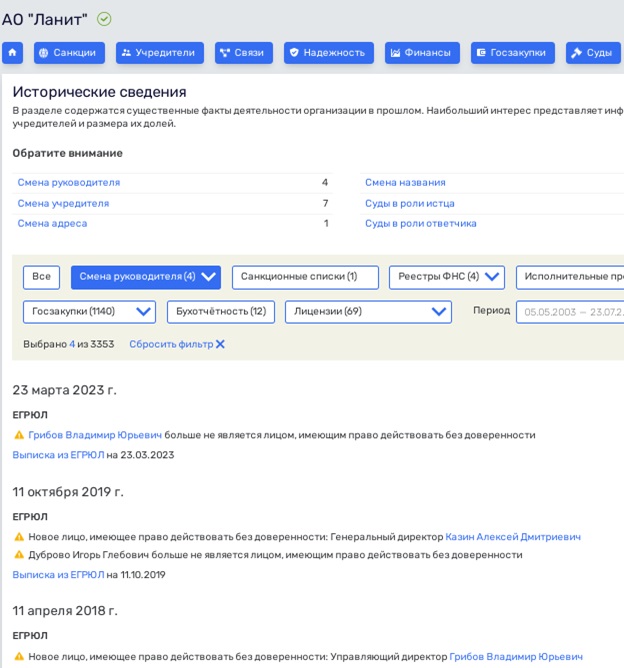Click the green verified checkmark near АО Ланит
Image resolution: width=624 pixels, height=668 pixels.
pyautogui.click(x=104, y=19)
